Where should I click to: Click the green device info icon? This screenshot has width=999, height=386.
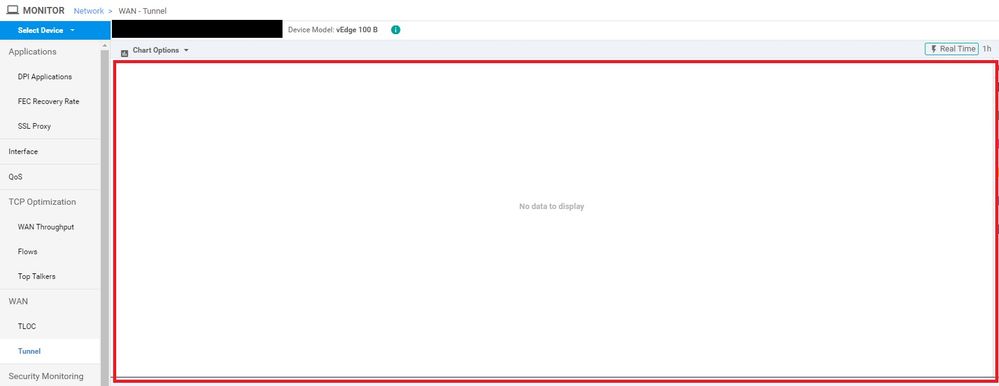tap(396, 30)
